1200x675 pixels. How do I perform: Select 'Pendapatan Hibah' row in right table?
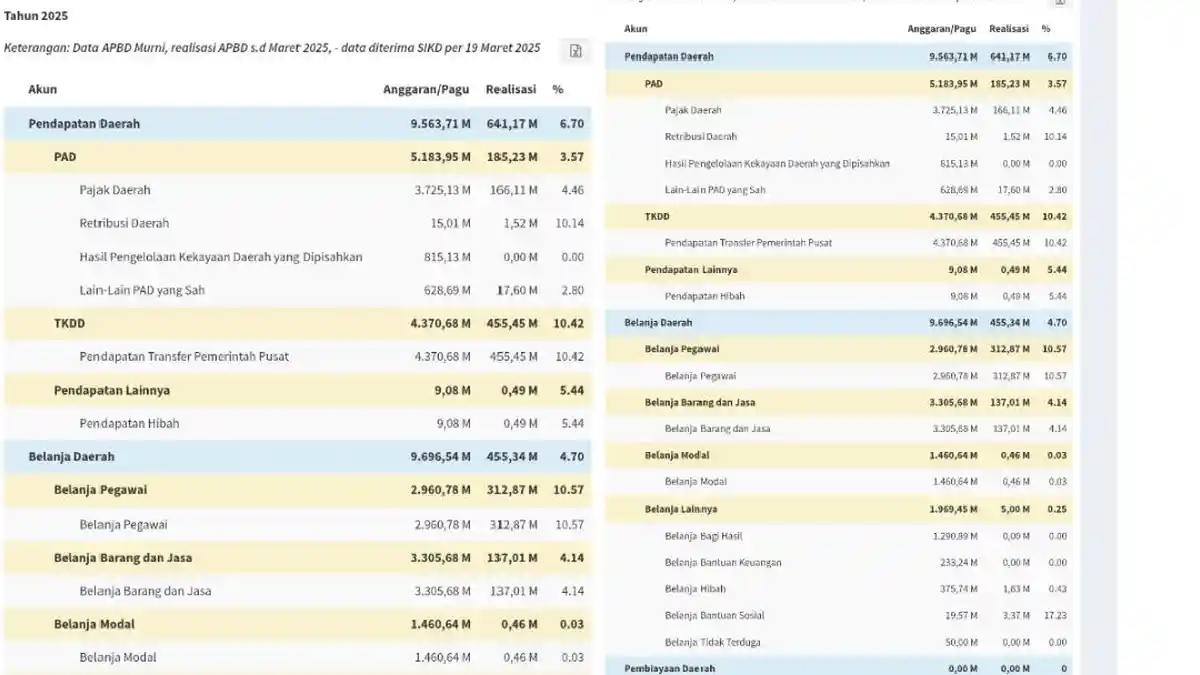click(x=839, y=296)
